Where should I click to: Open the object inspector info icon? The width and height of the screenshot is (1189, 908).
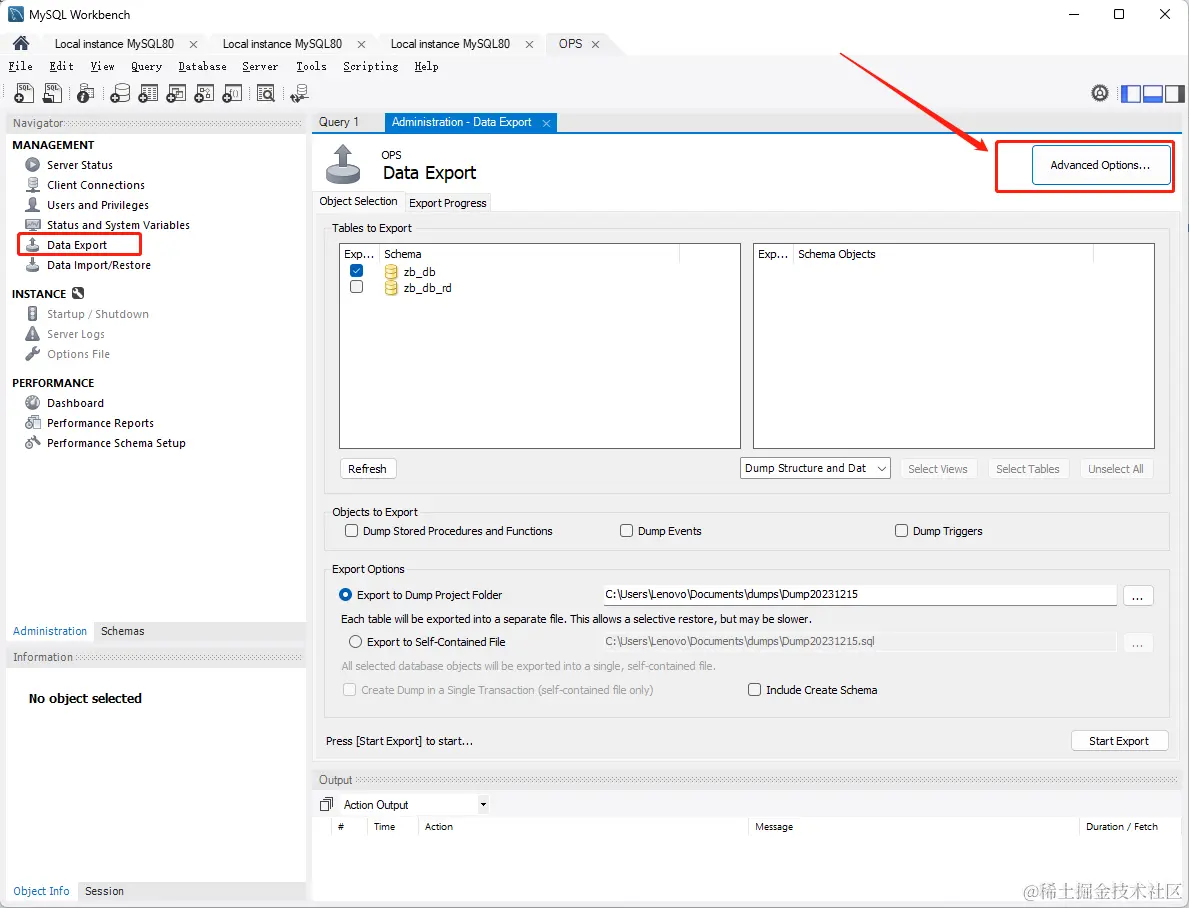tap(85, 93)
